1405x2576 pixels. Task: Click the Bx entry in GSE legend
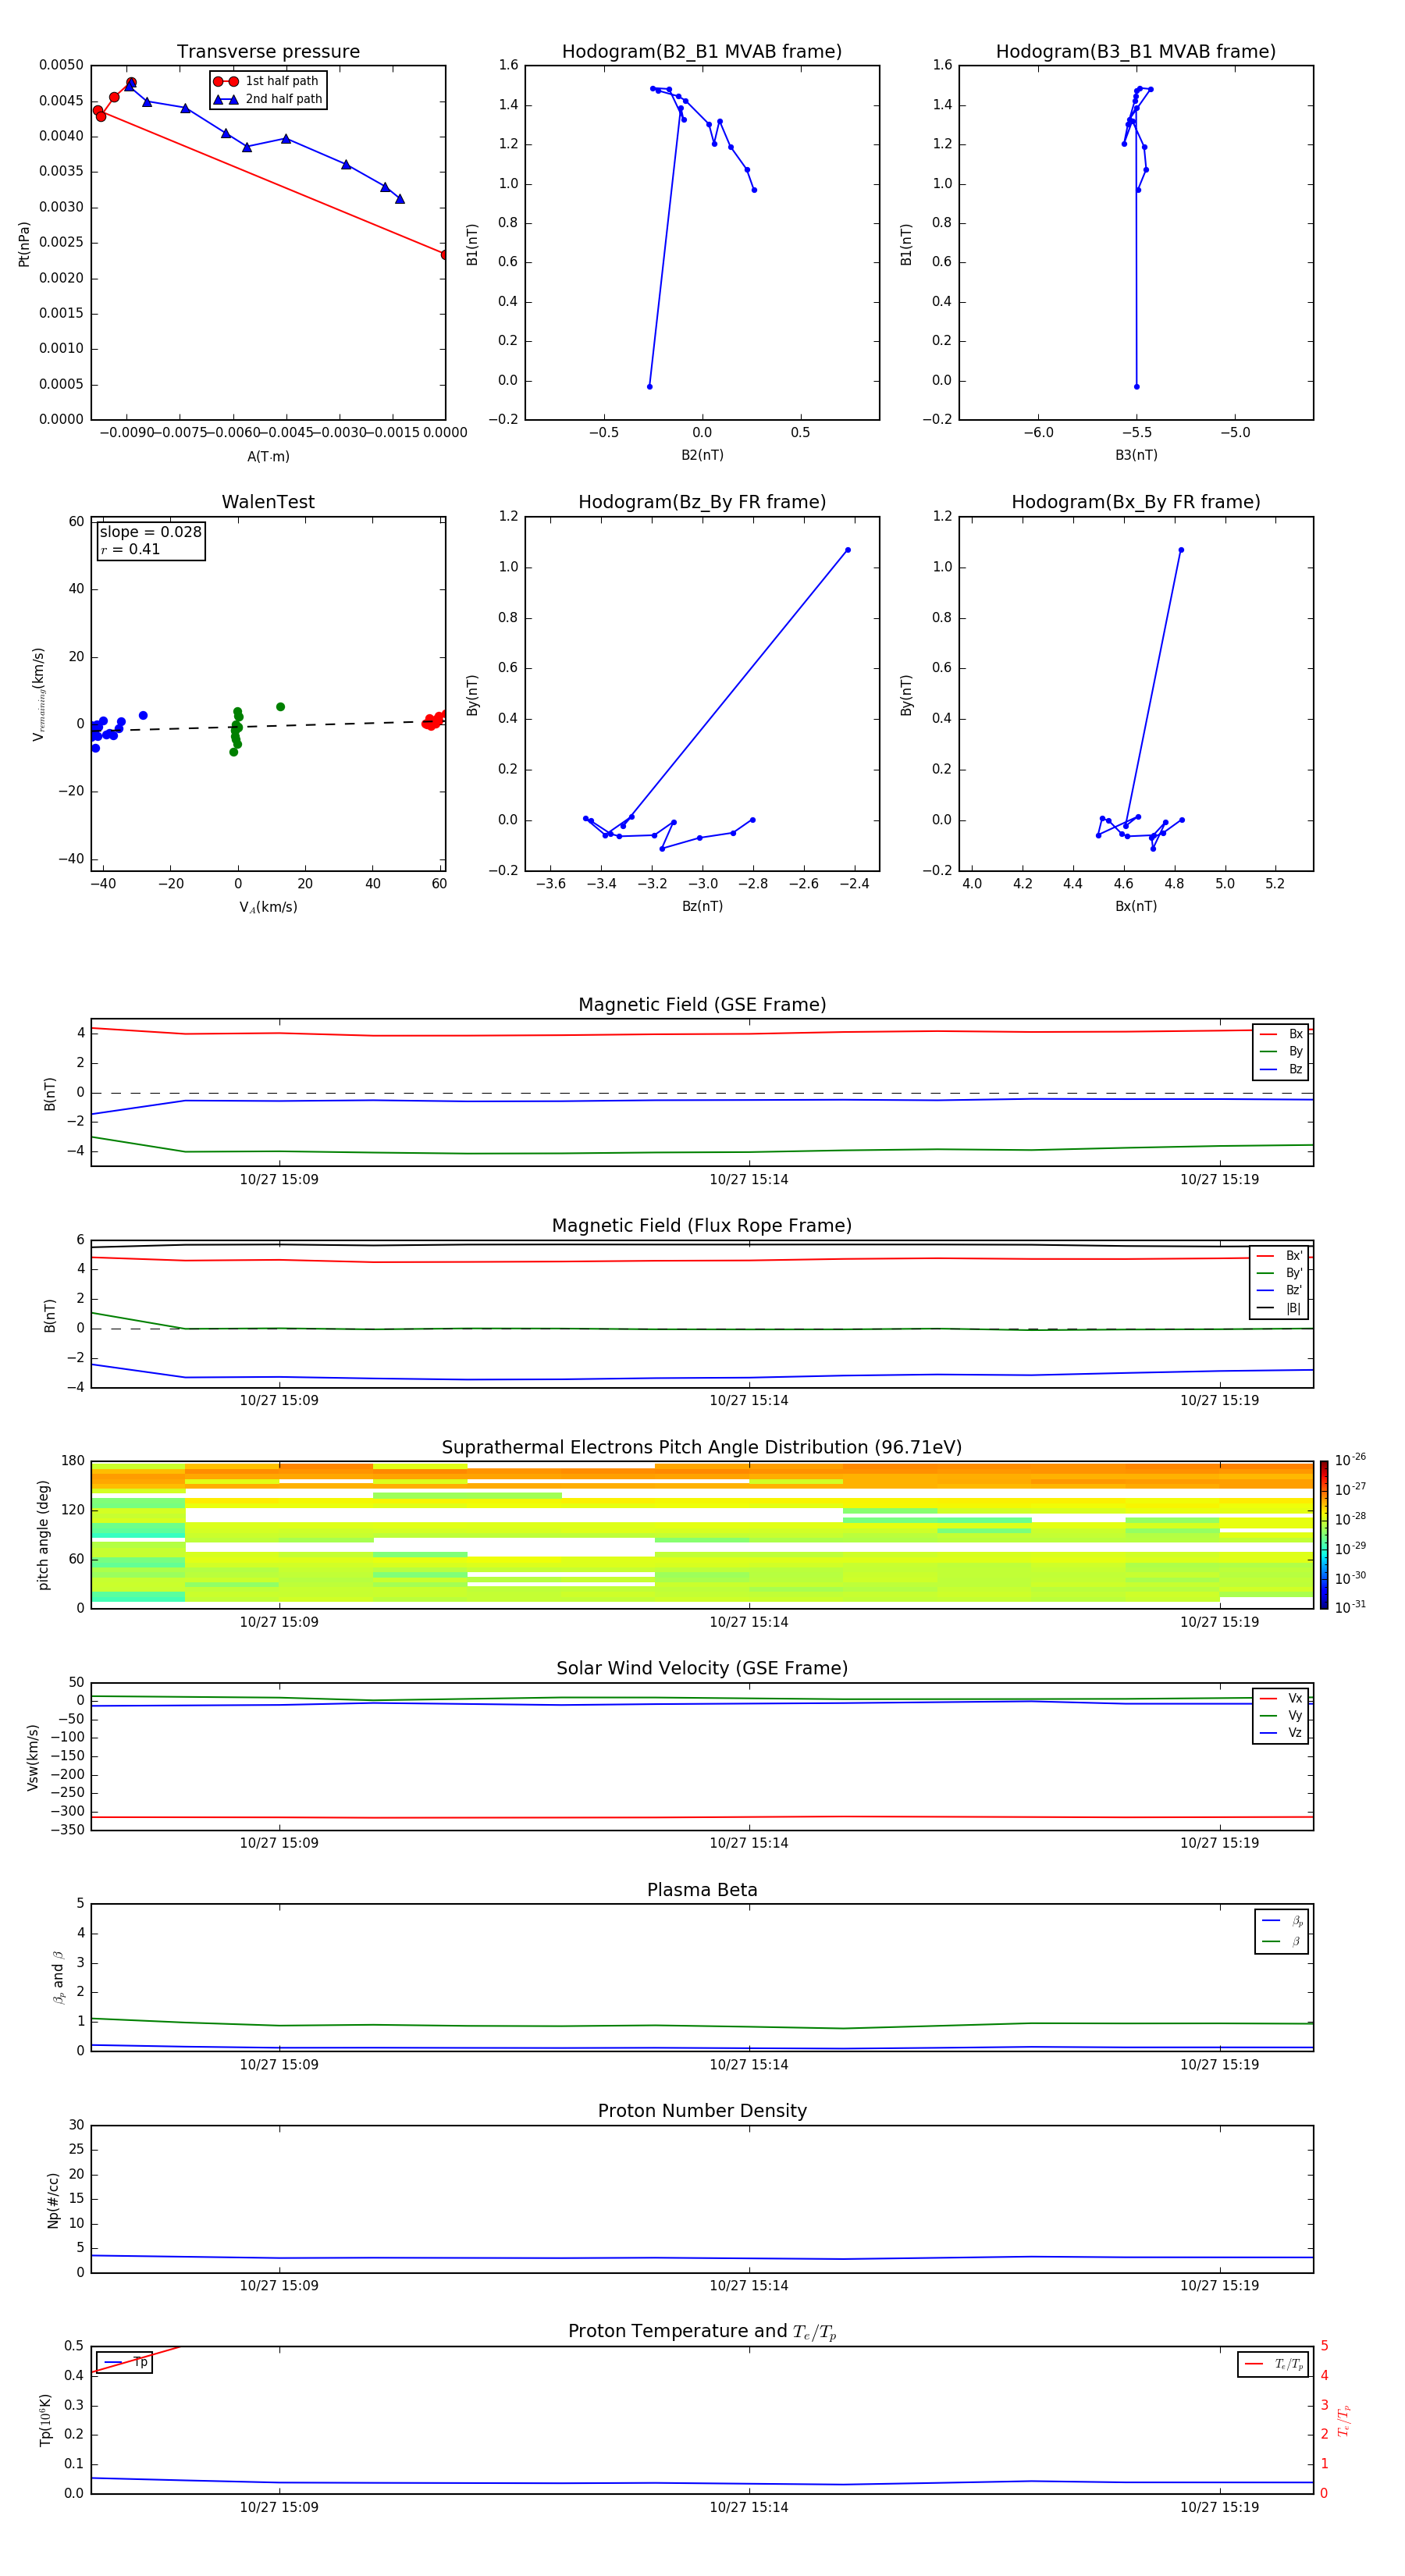point(1281,1034)
